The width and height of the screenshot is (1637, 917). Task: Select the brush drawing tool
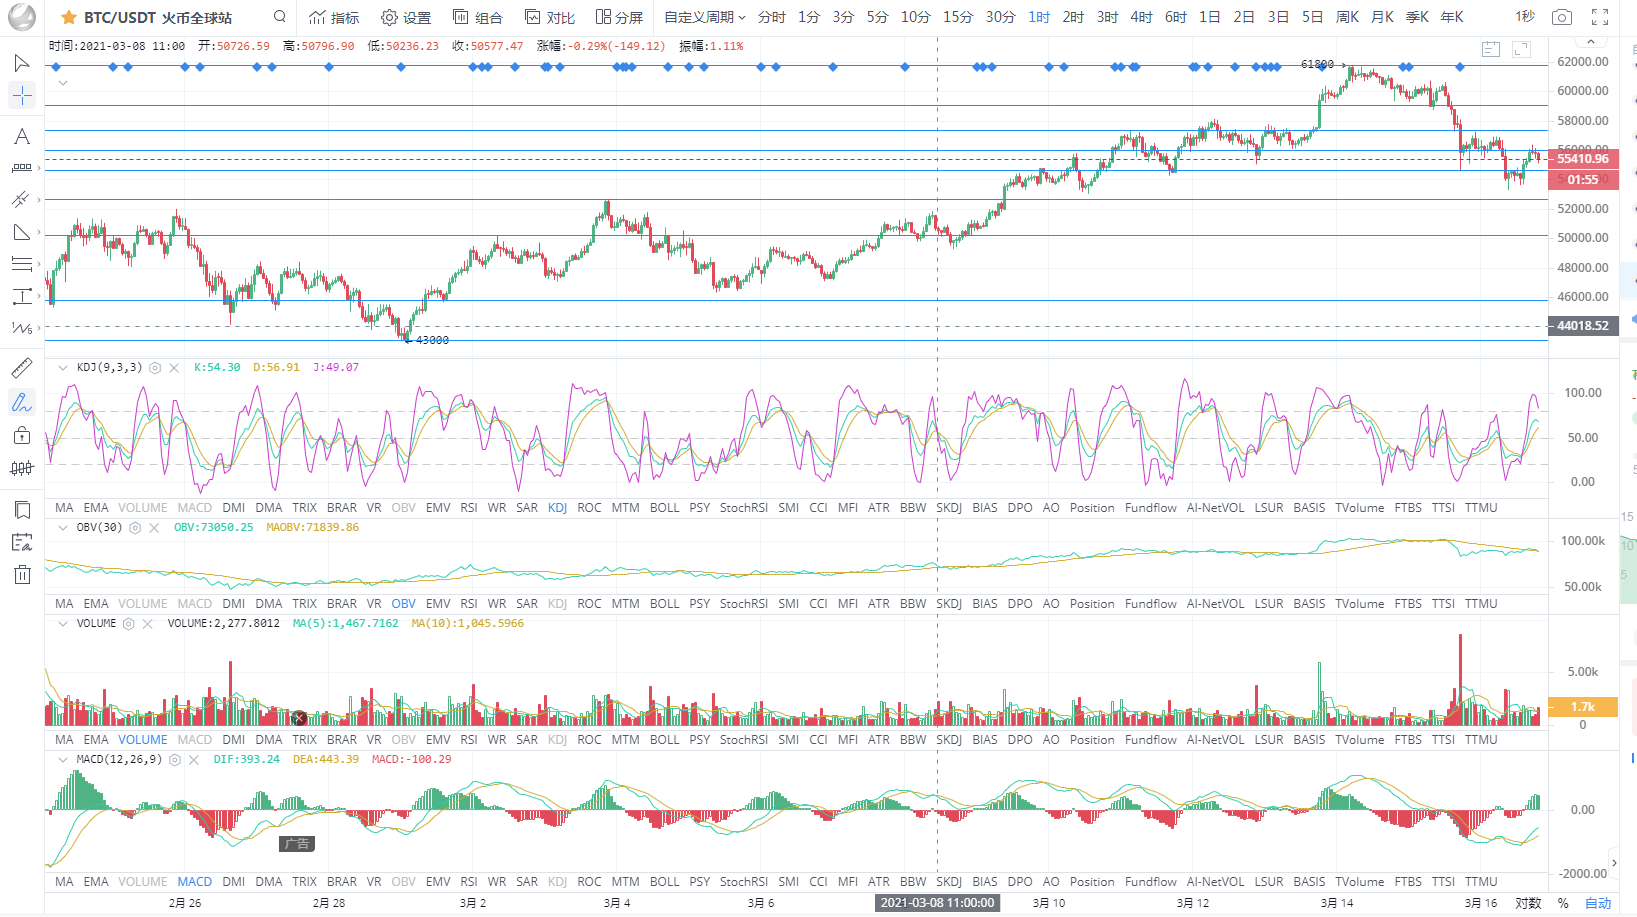22,402
